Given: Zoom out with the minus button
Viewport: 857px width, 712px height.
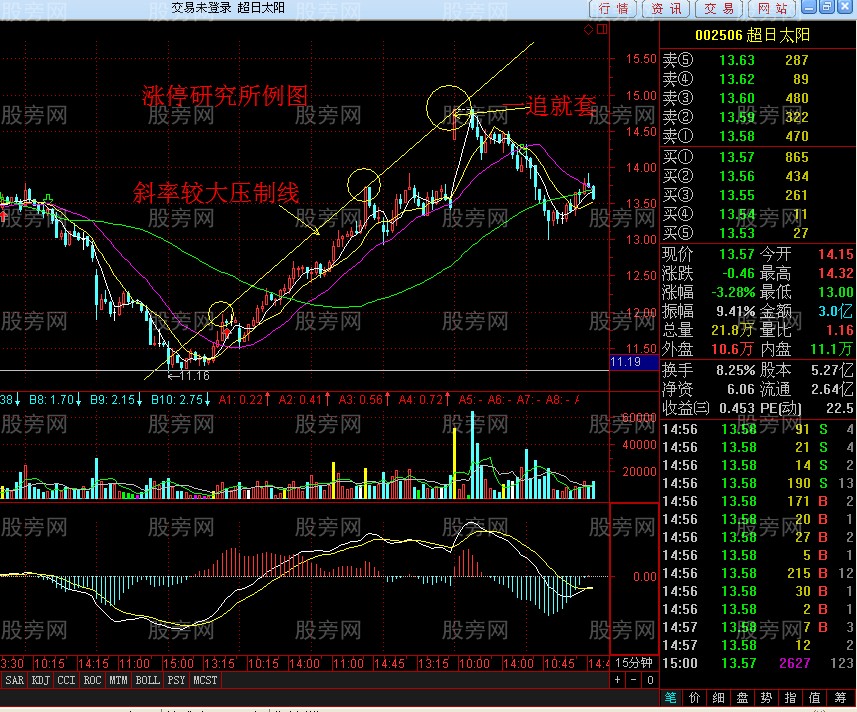Looking at the screenshot, I should [632, 680].
